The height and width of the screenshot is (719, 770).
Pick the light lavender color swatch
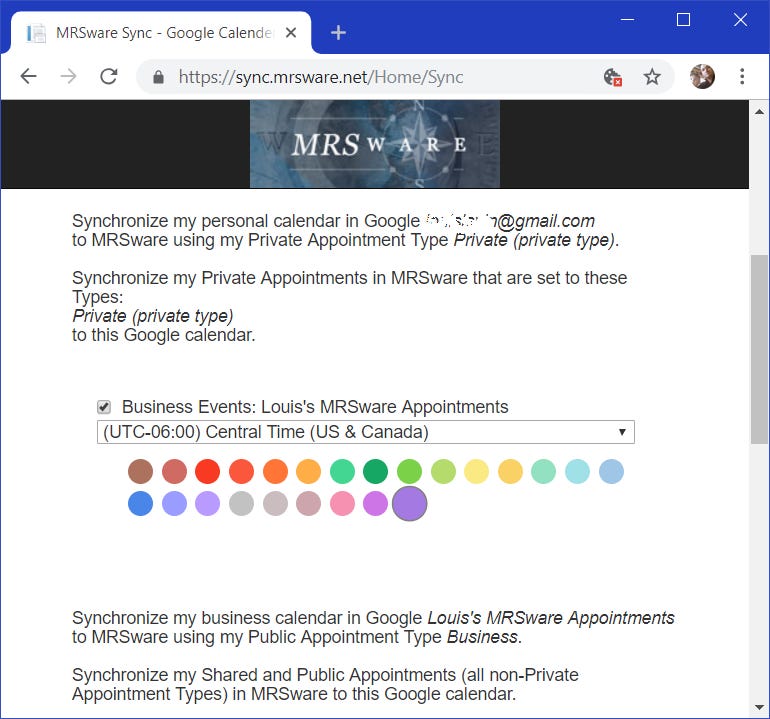pyautogui.click(x=207, y=503)
